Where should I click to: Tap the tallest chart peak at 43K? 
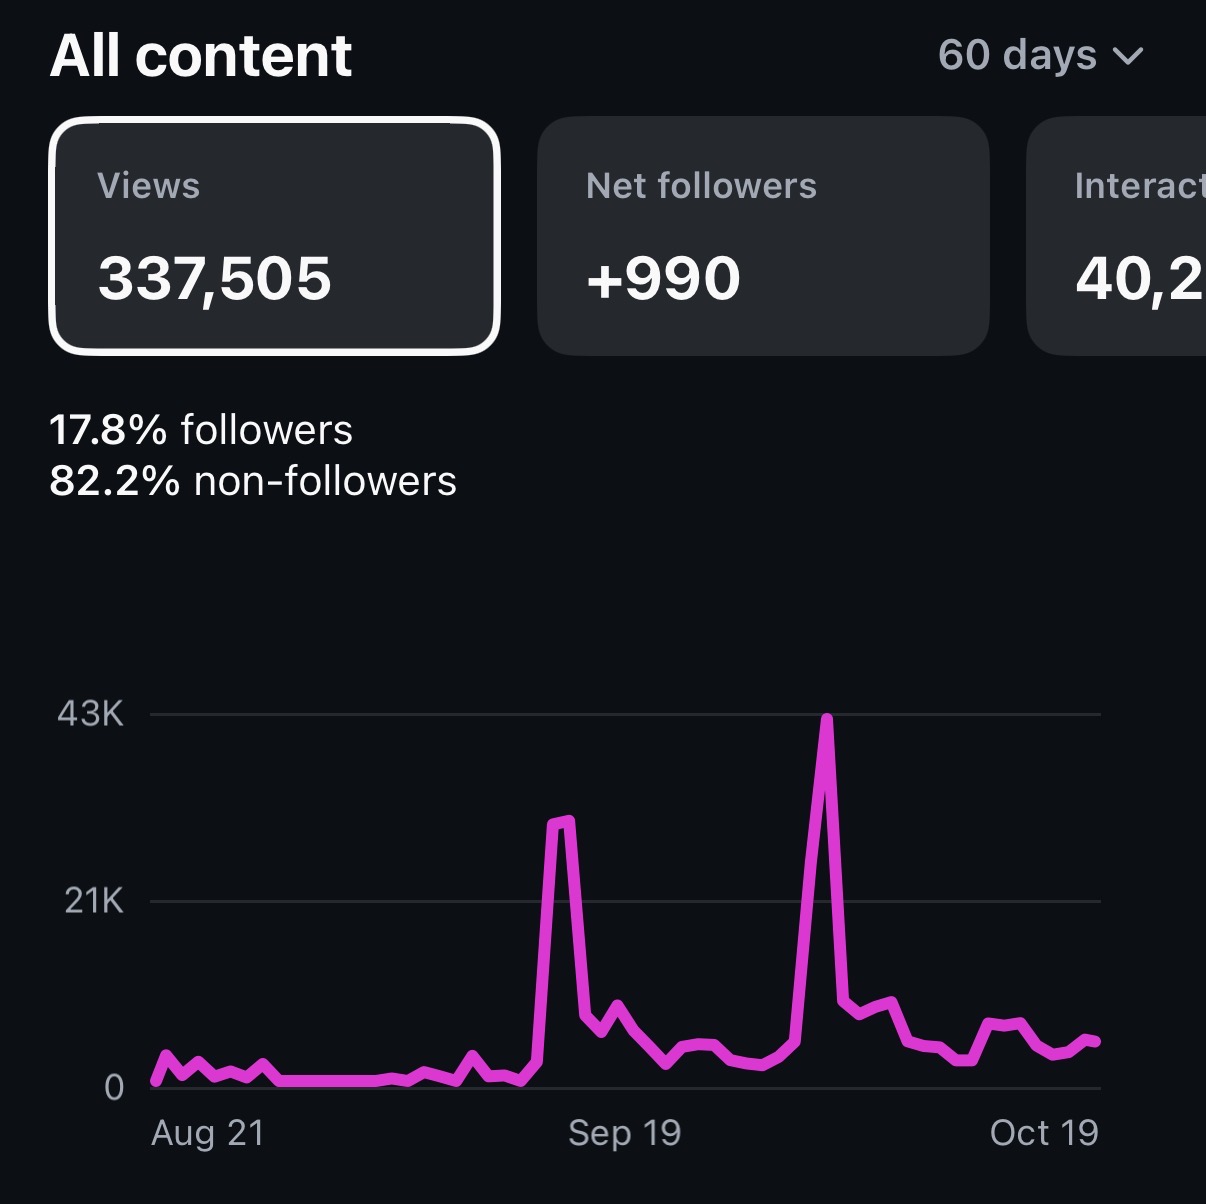pyautogui.click(x=826, y=719)
